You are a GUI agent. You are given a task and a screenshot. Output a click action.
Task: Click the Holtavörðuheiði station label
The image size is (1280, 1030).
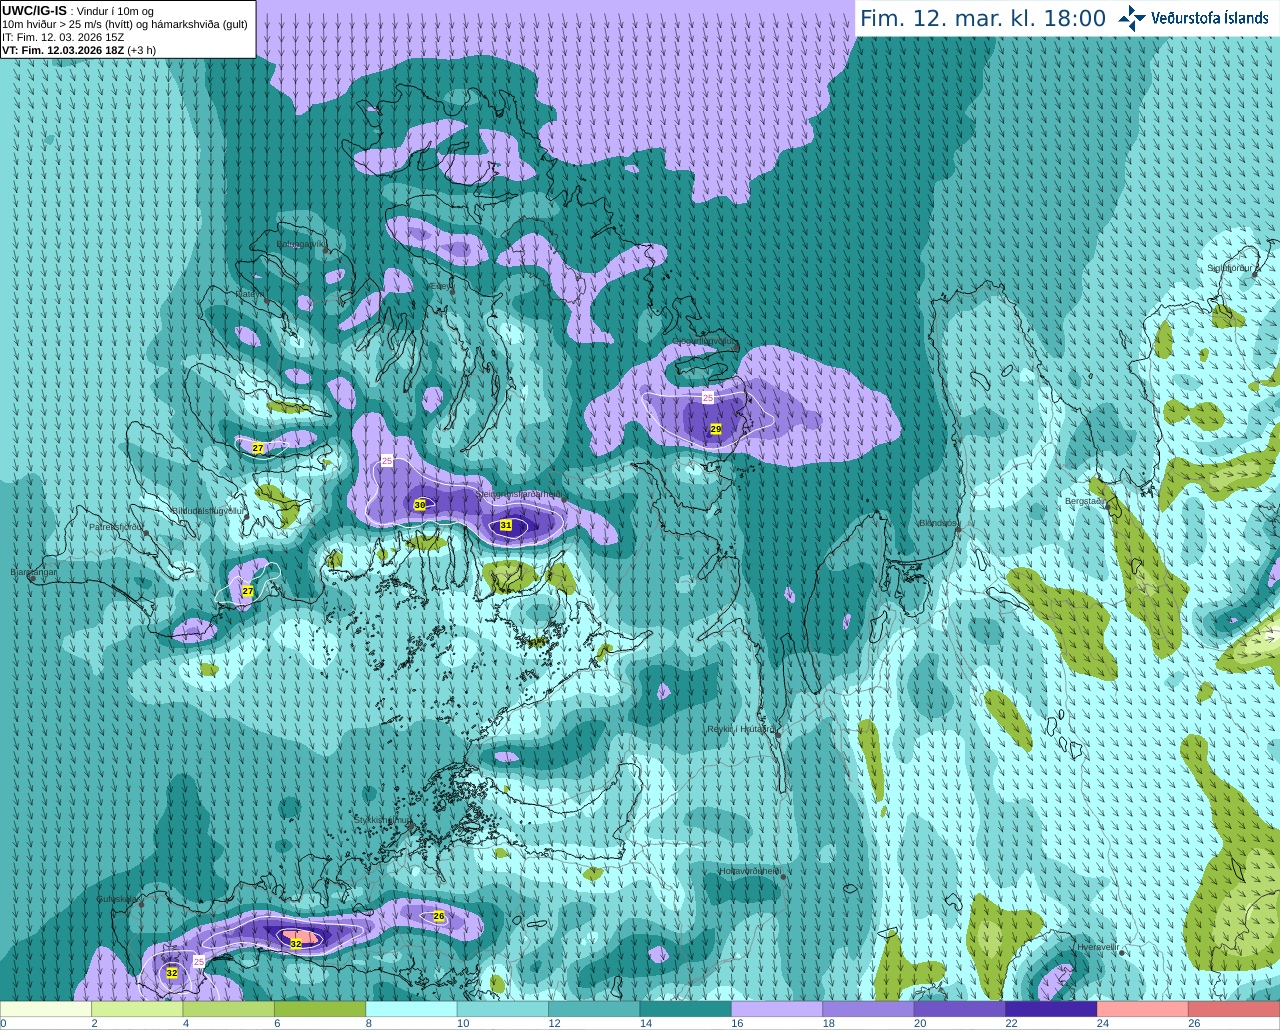click(x=749, y=871)
